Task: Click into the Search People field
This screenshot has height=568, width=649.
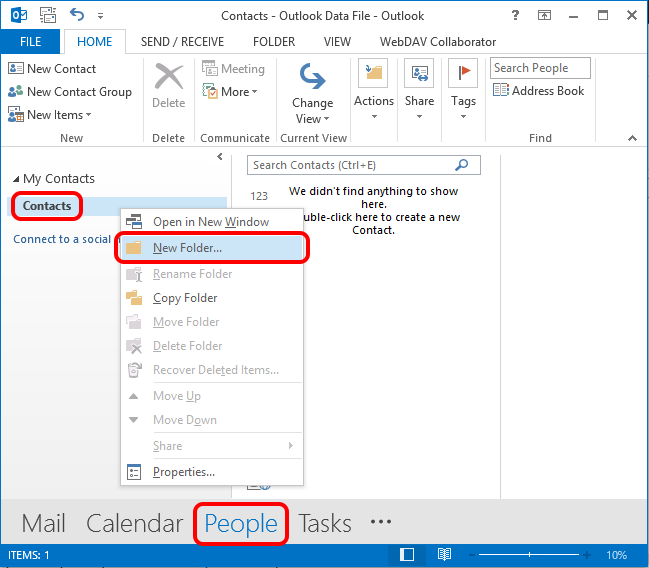Action: pos(540,68)
